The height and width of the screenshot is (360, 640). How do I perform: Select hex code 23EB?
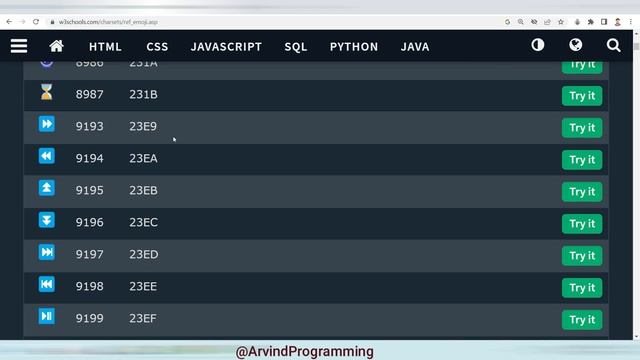(x=143, y=191)
